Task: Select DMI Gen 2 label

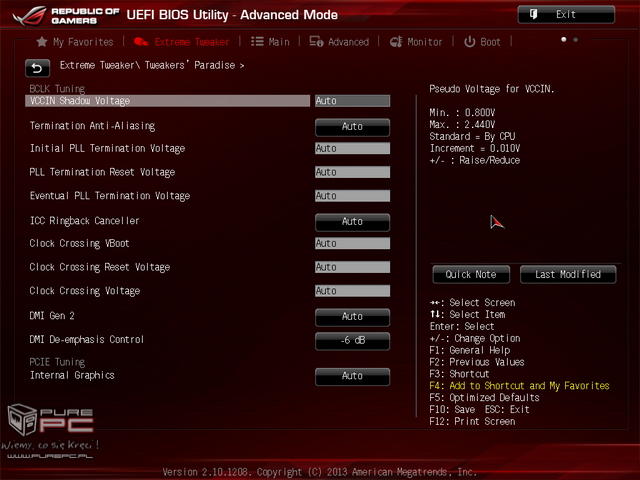Action: 52,316
